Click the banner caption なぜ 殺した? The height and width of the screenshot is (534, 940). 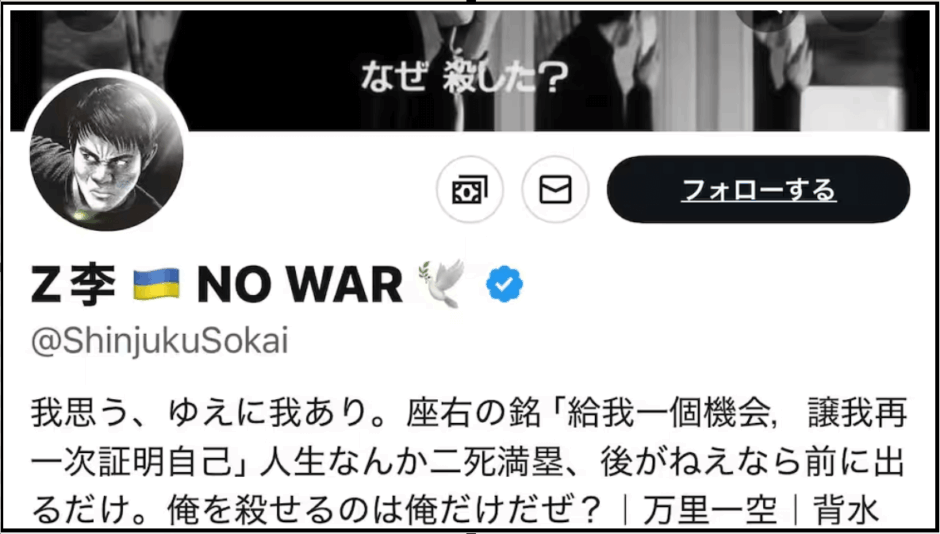(x=463, y=79)
